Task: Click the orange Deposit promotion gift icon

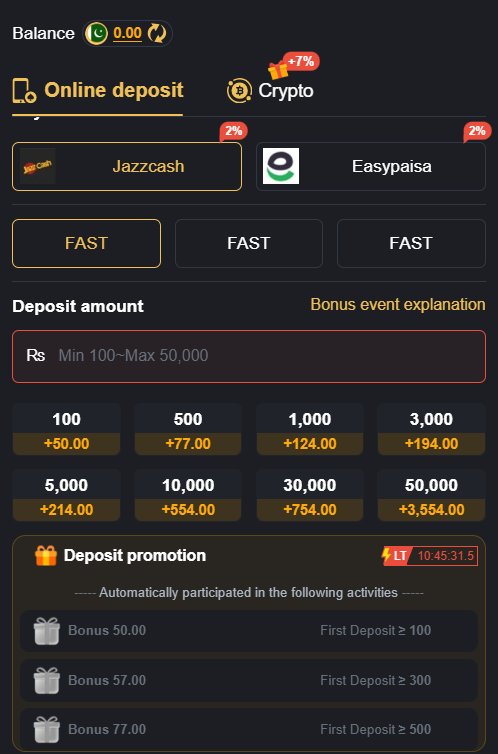Action: tap(46, 555)
